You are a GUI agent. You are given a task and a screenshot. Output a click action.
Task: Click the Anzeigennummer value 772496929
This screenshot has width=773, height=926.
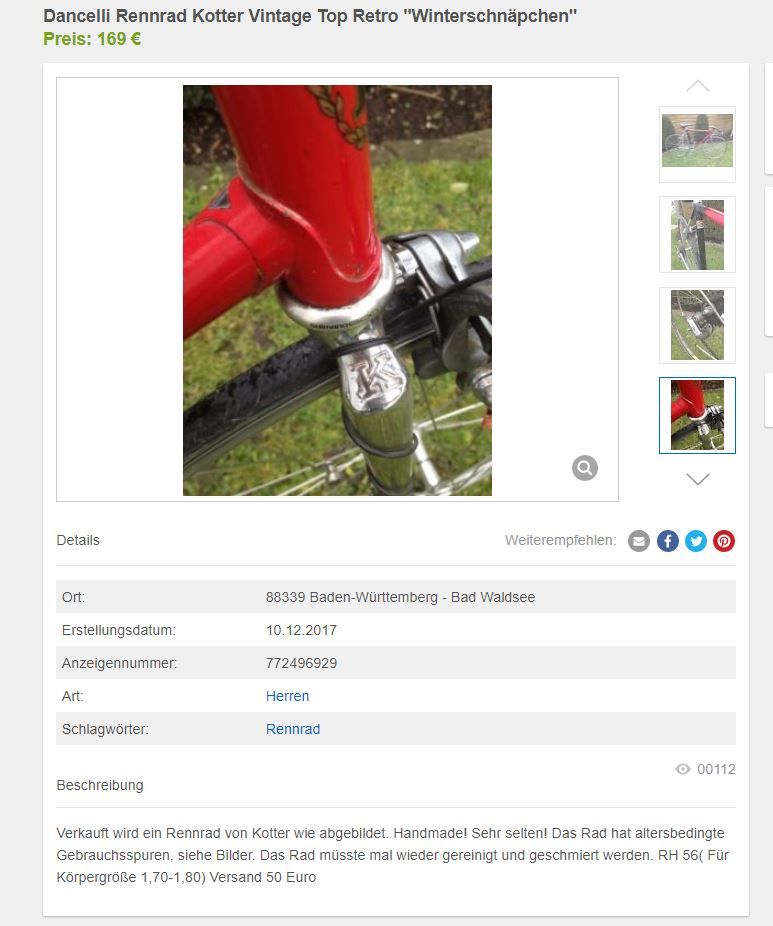pos(301,663)
